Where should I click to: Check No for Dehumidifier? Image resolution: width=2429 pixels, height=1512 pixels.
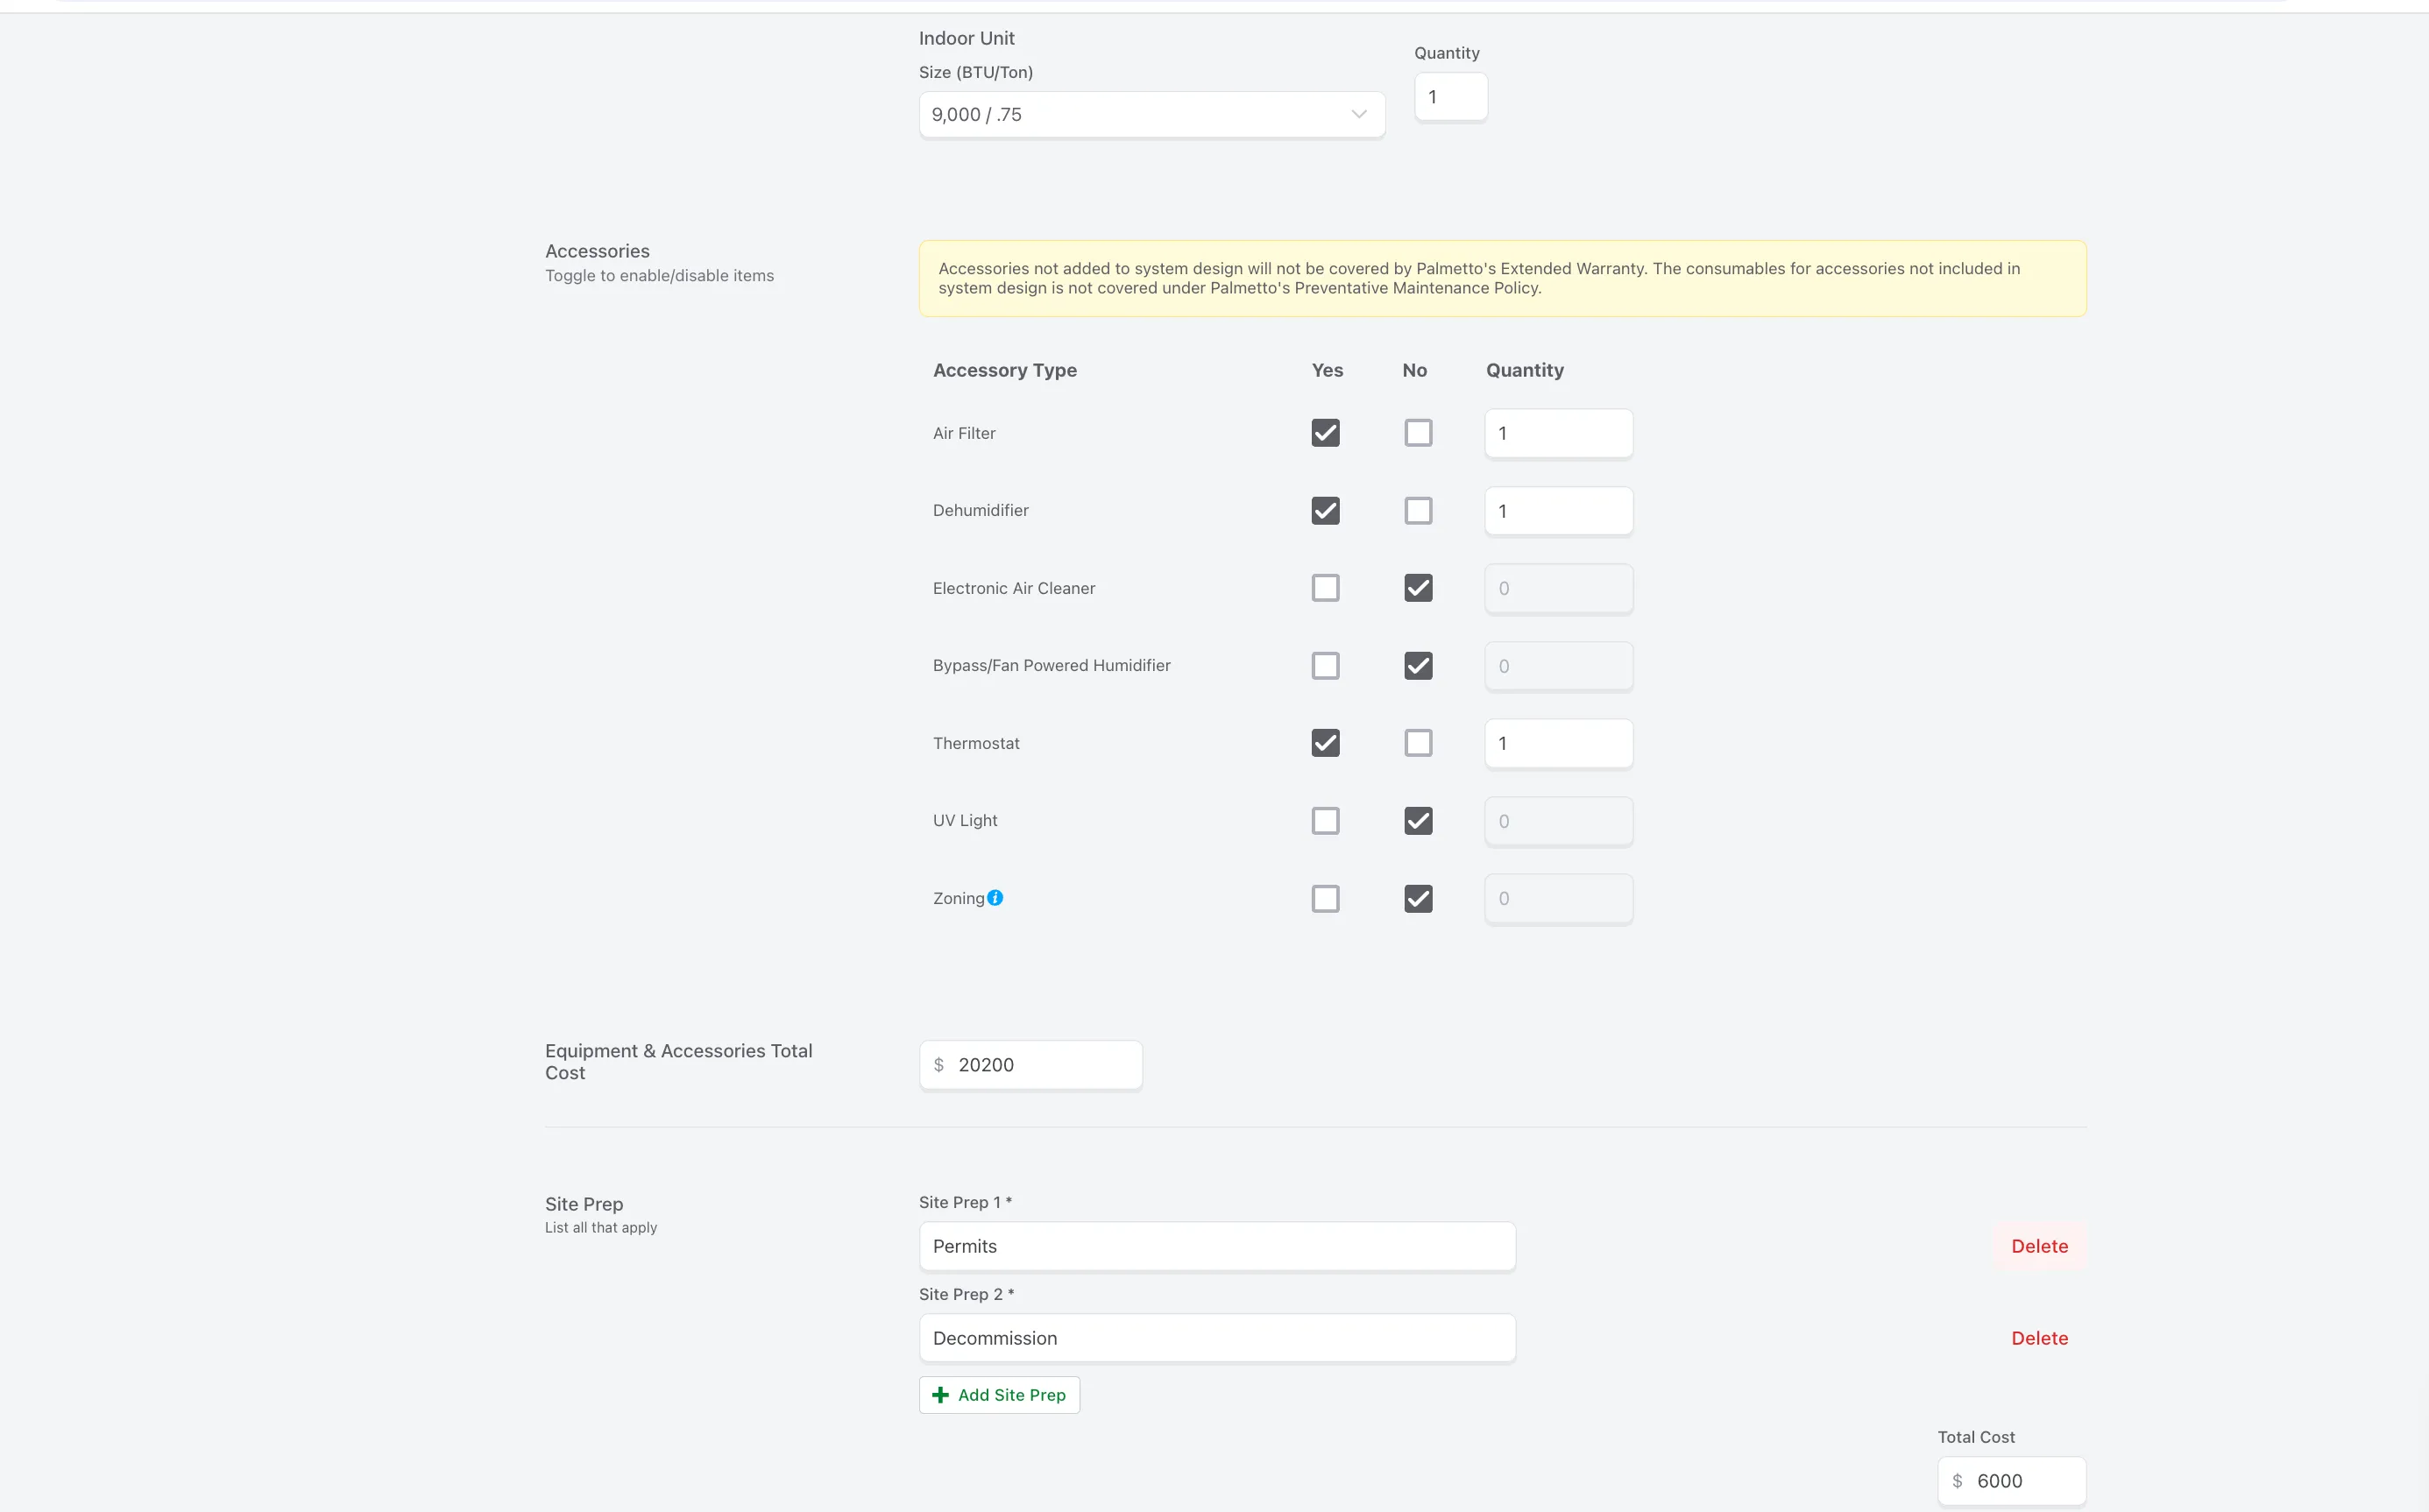1418,511
